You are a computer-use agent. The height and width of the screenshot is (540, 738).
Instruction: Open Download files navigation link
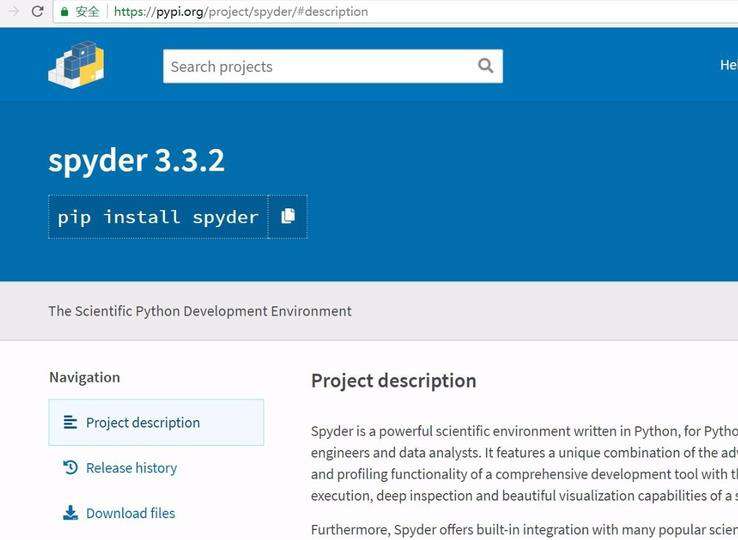pyautogui.click(x=130, y=513)
